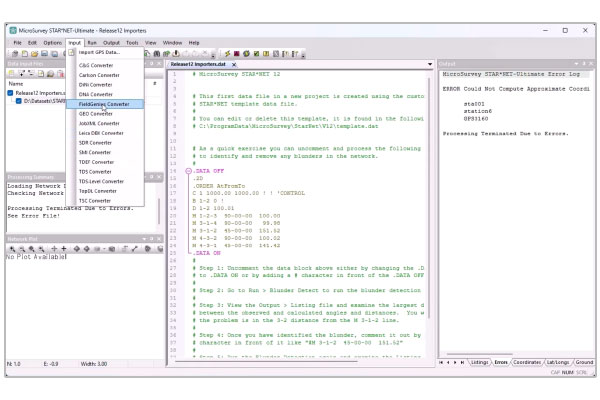Click the first output list navigation arrow
Viewport: 600px width, 400px height.
[441, 362]
